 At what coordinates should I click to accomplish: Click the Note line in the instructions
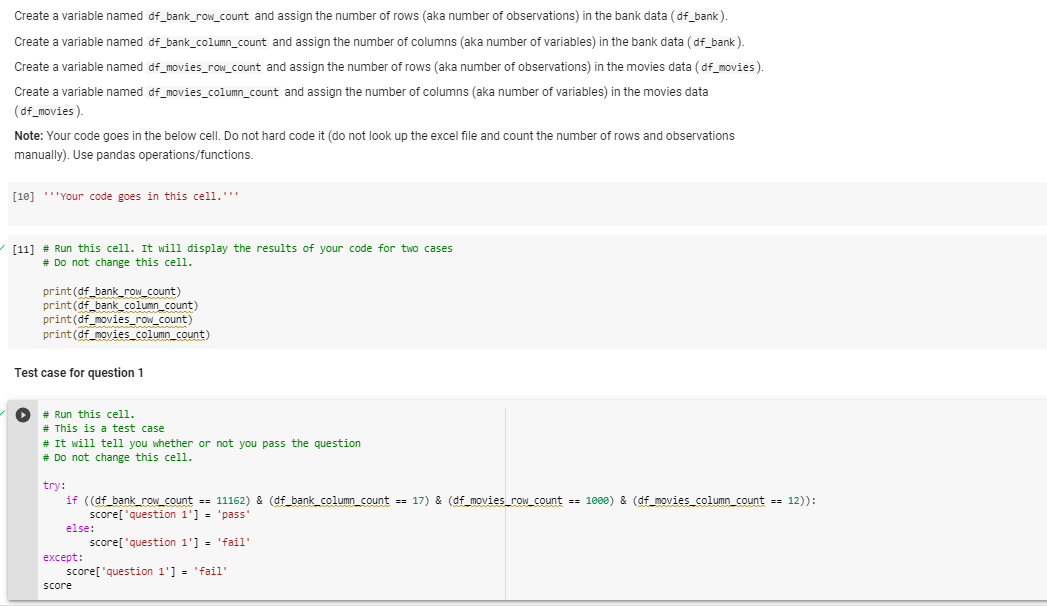[200, 135]
